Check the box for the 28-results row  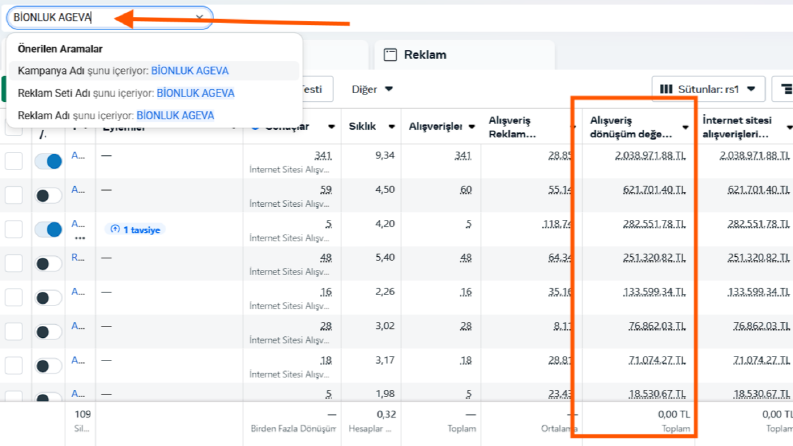[x=14, y=332]
